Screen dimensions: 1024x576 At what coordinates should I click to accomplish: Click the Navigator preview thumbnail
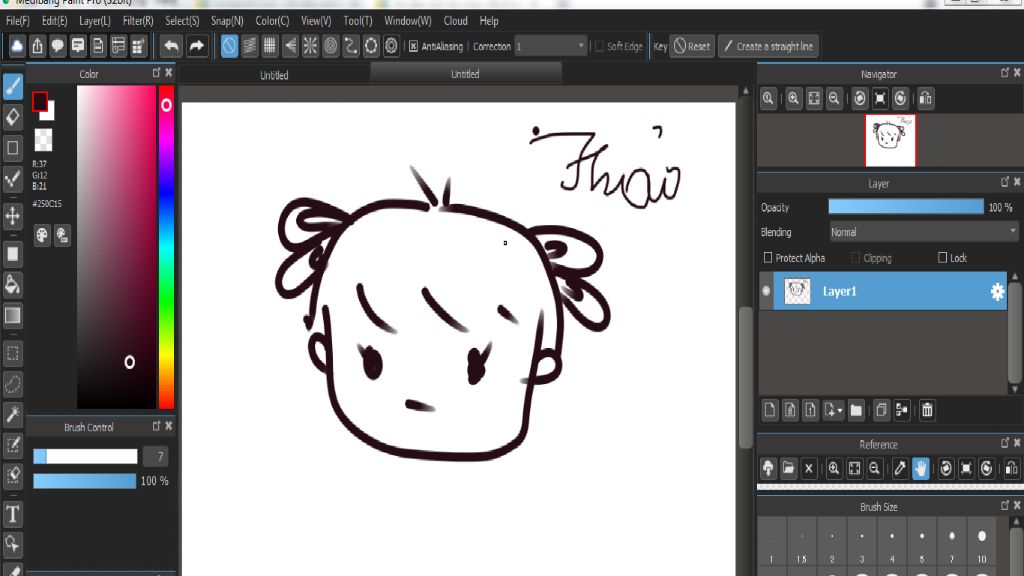(890, 140)
